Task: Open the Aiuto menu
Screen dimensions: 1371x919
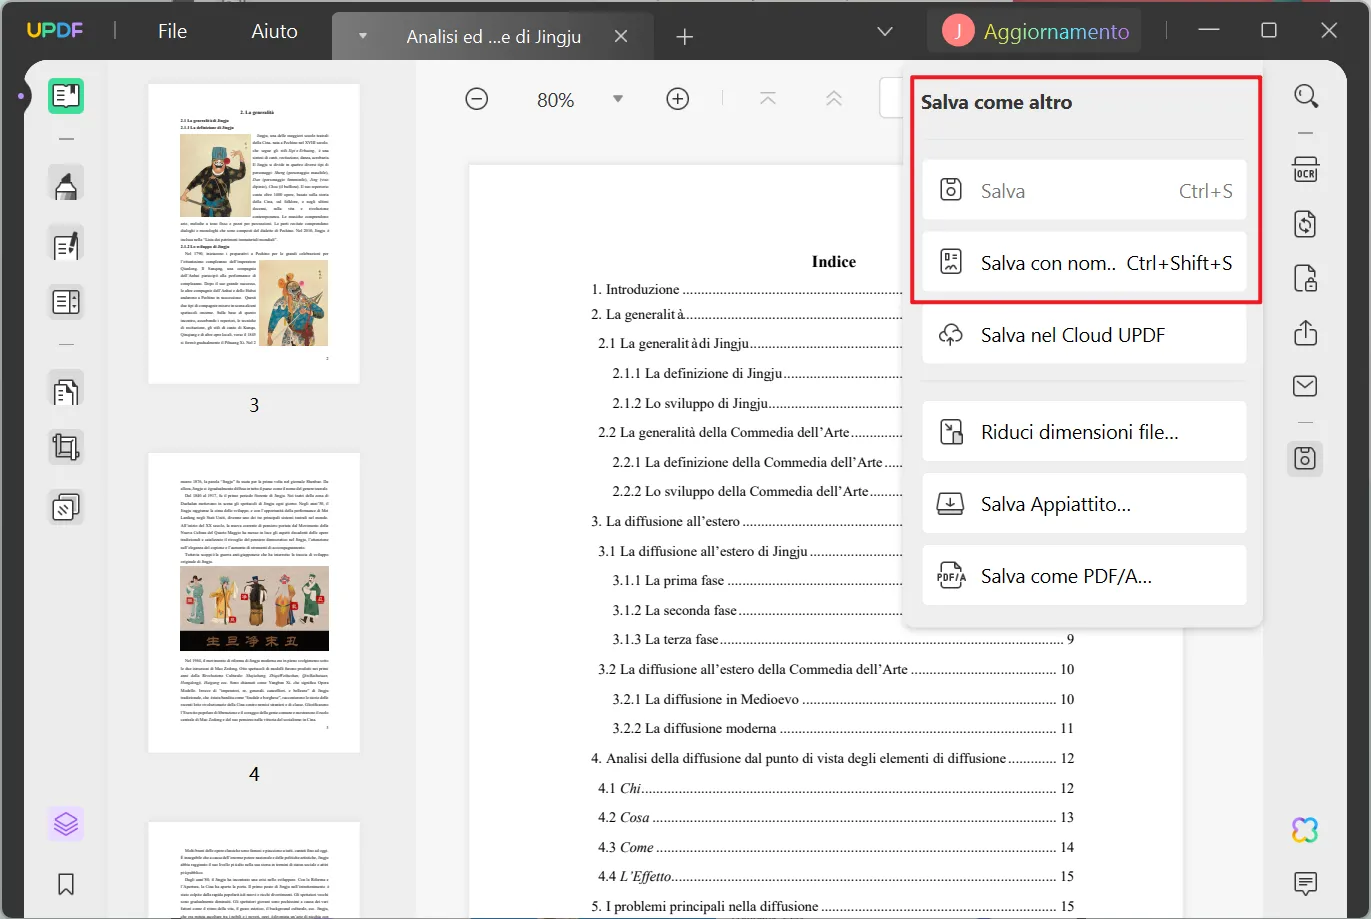Action: click(273, 30)
